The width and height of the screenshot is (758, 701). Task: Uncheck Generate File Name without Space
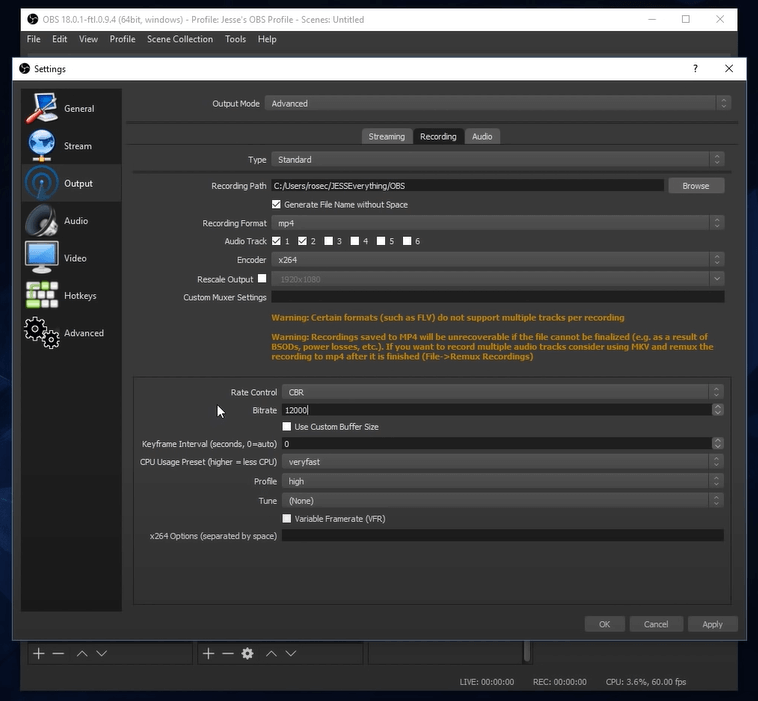tap(277, 204)
